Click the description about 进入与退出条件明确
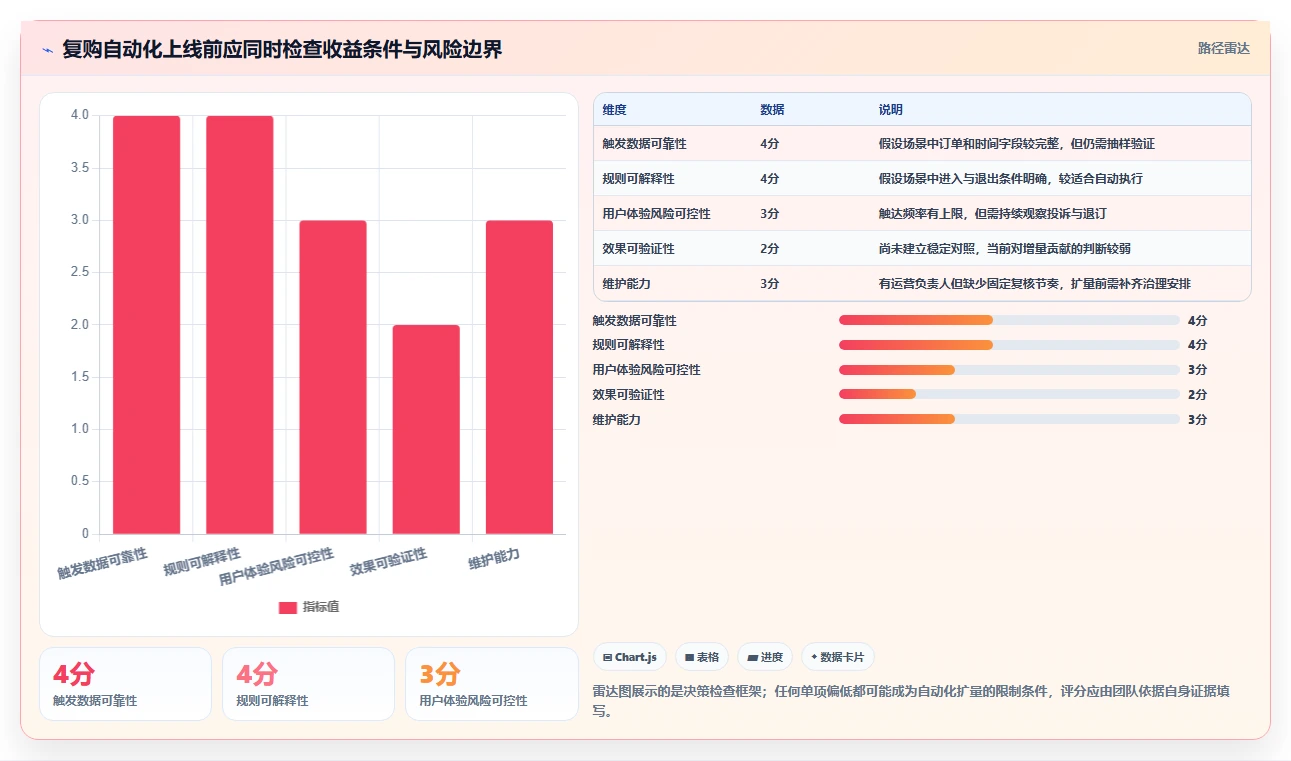1291x761 pixels. 1011,179
